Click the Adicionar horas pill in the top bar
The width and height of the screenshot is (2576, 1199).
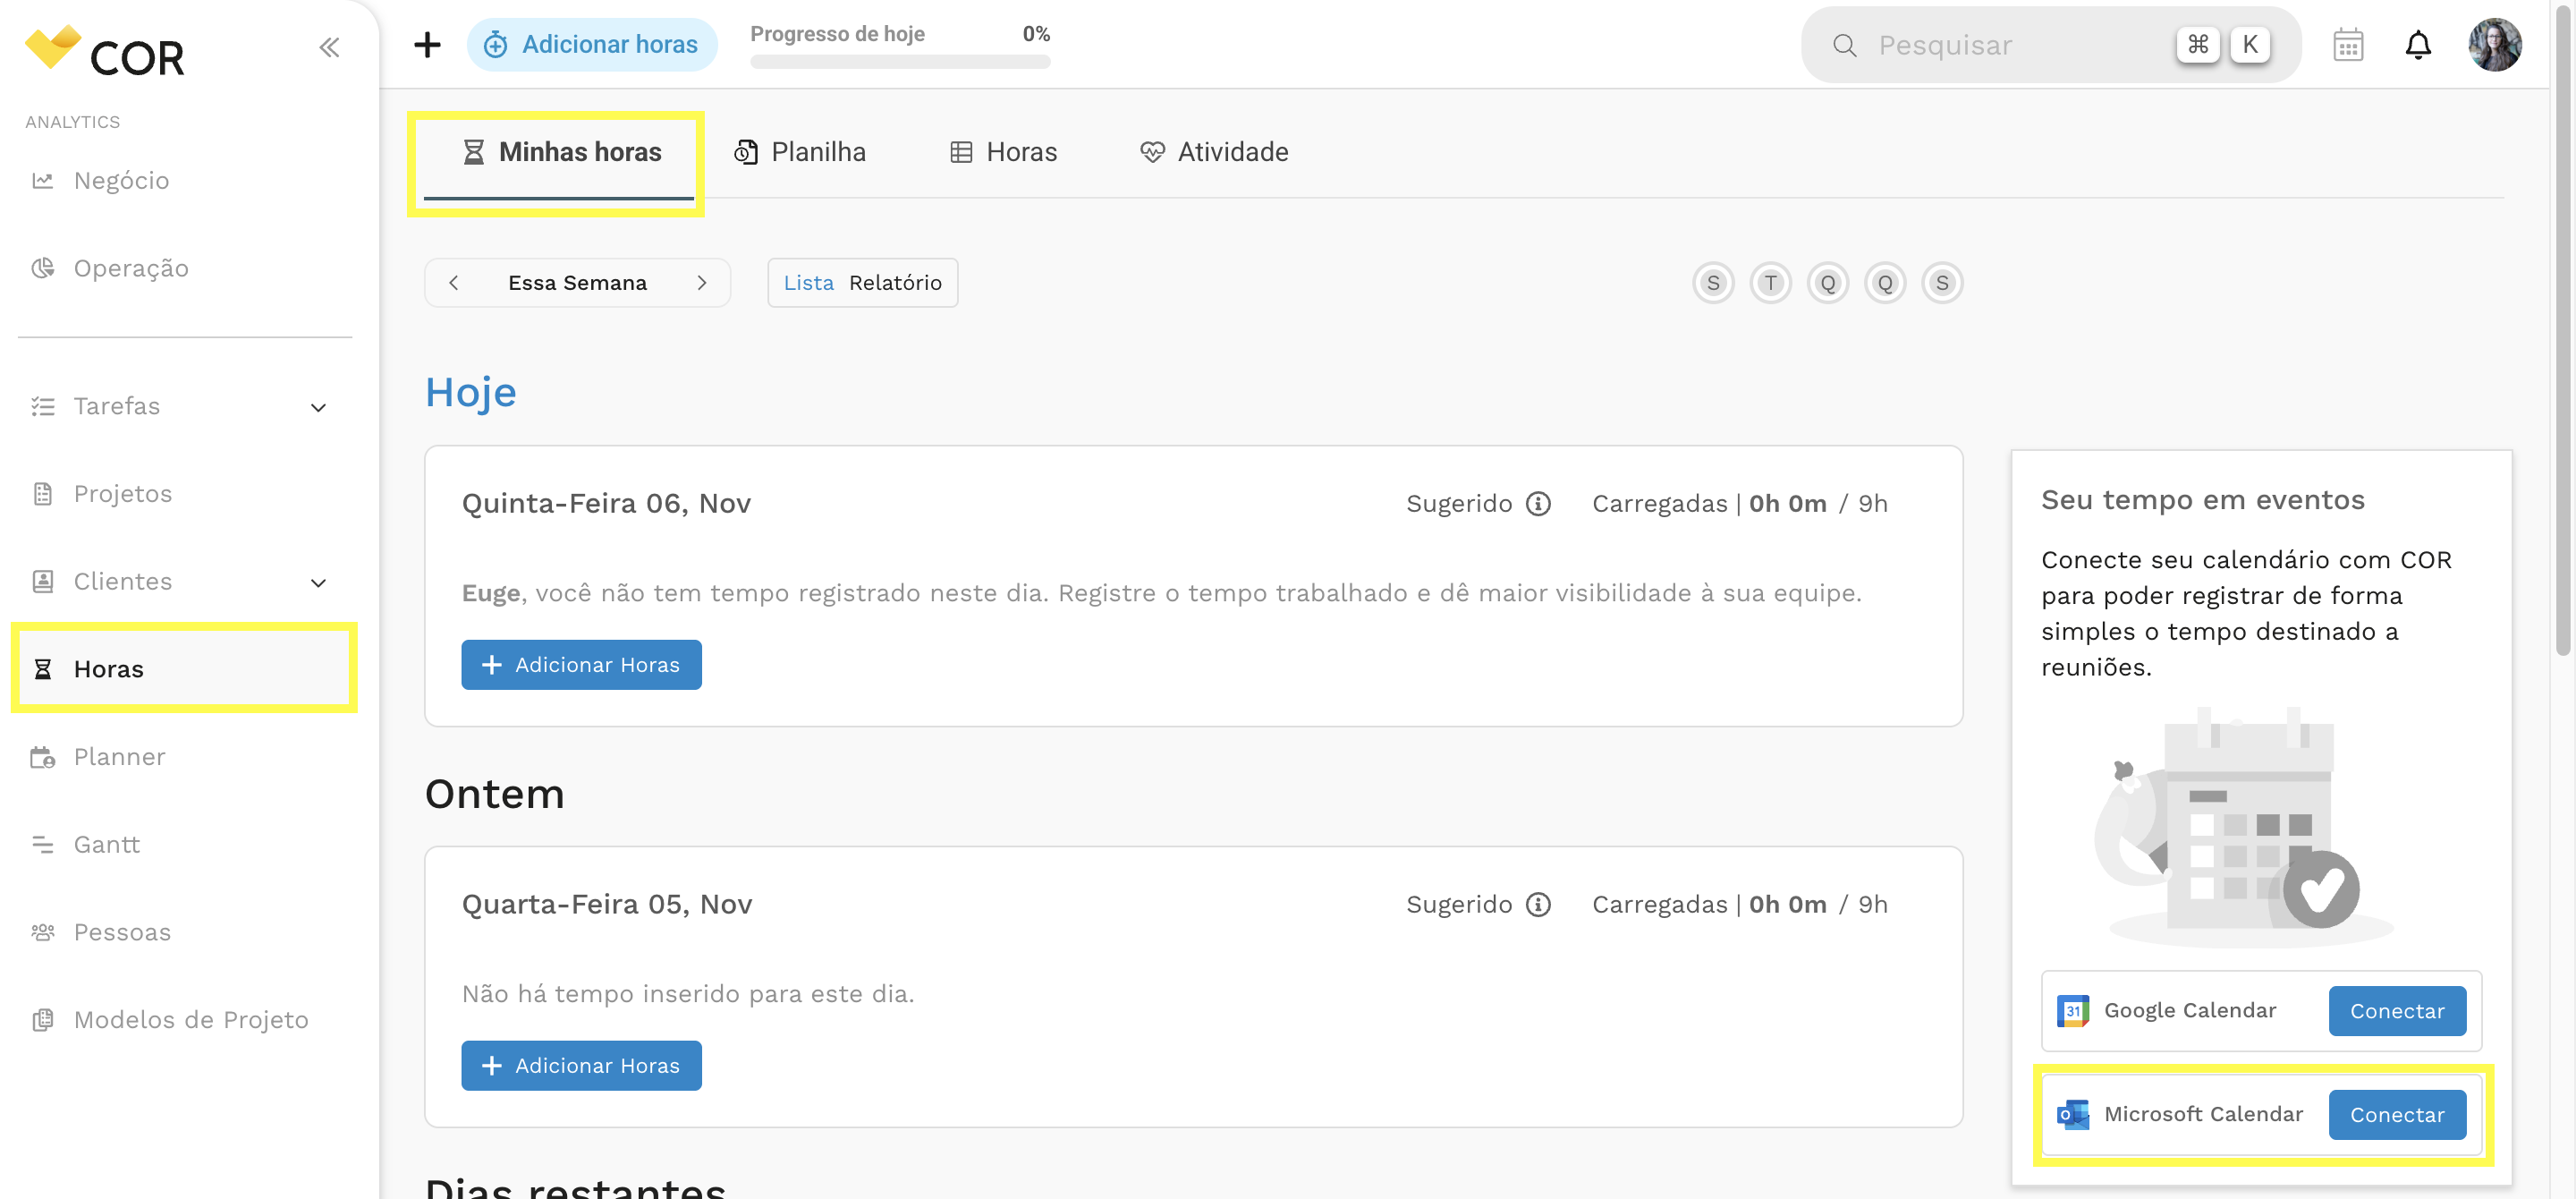tap(592, 45)
